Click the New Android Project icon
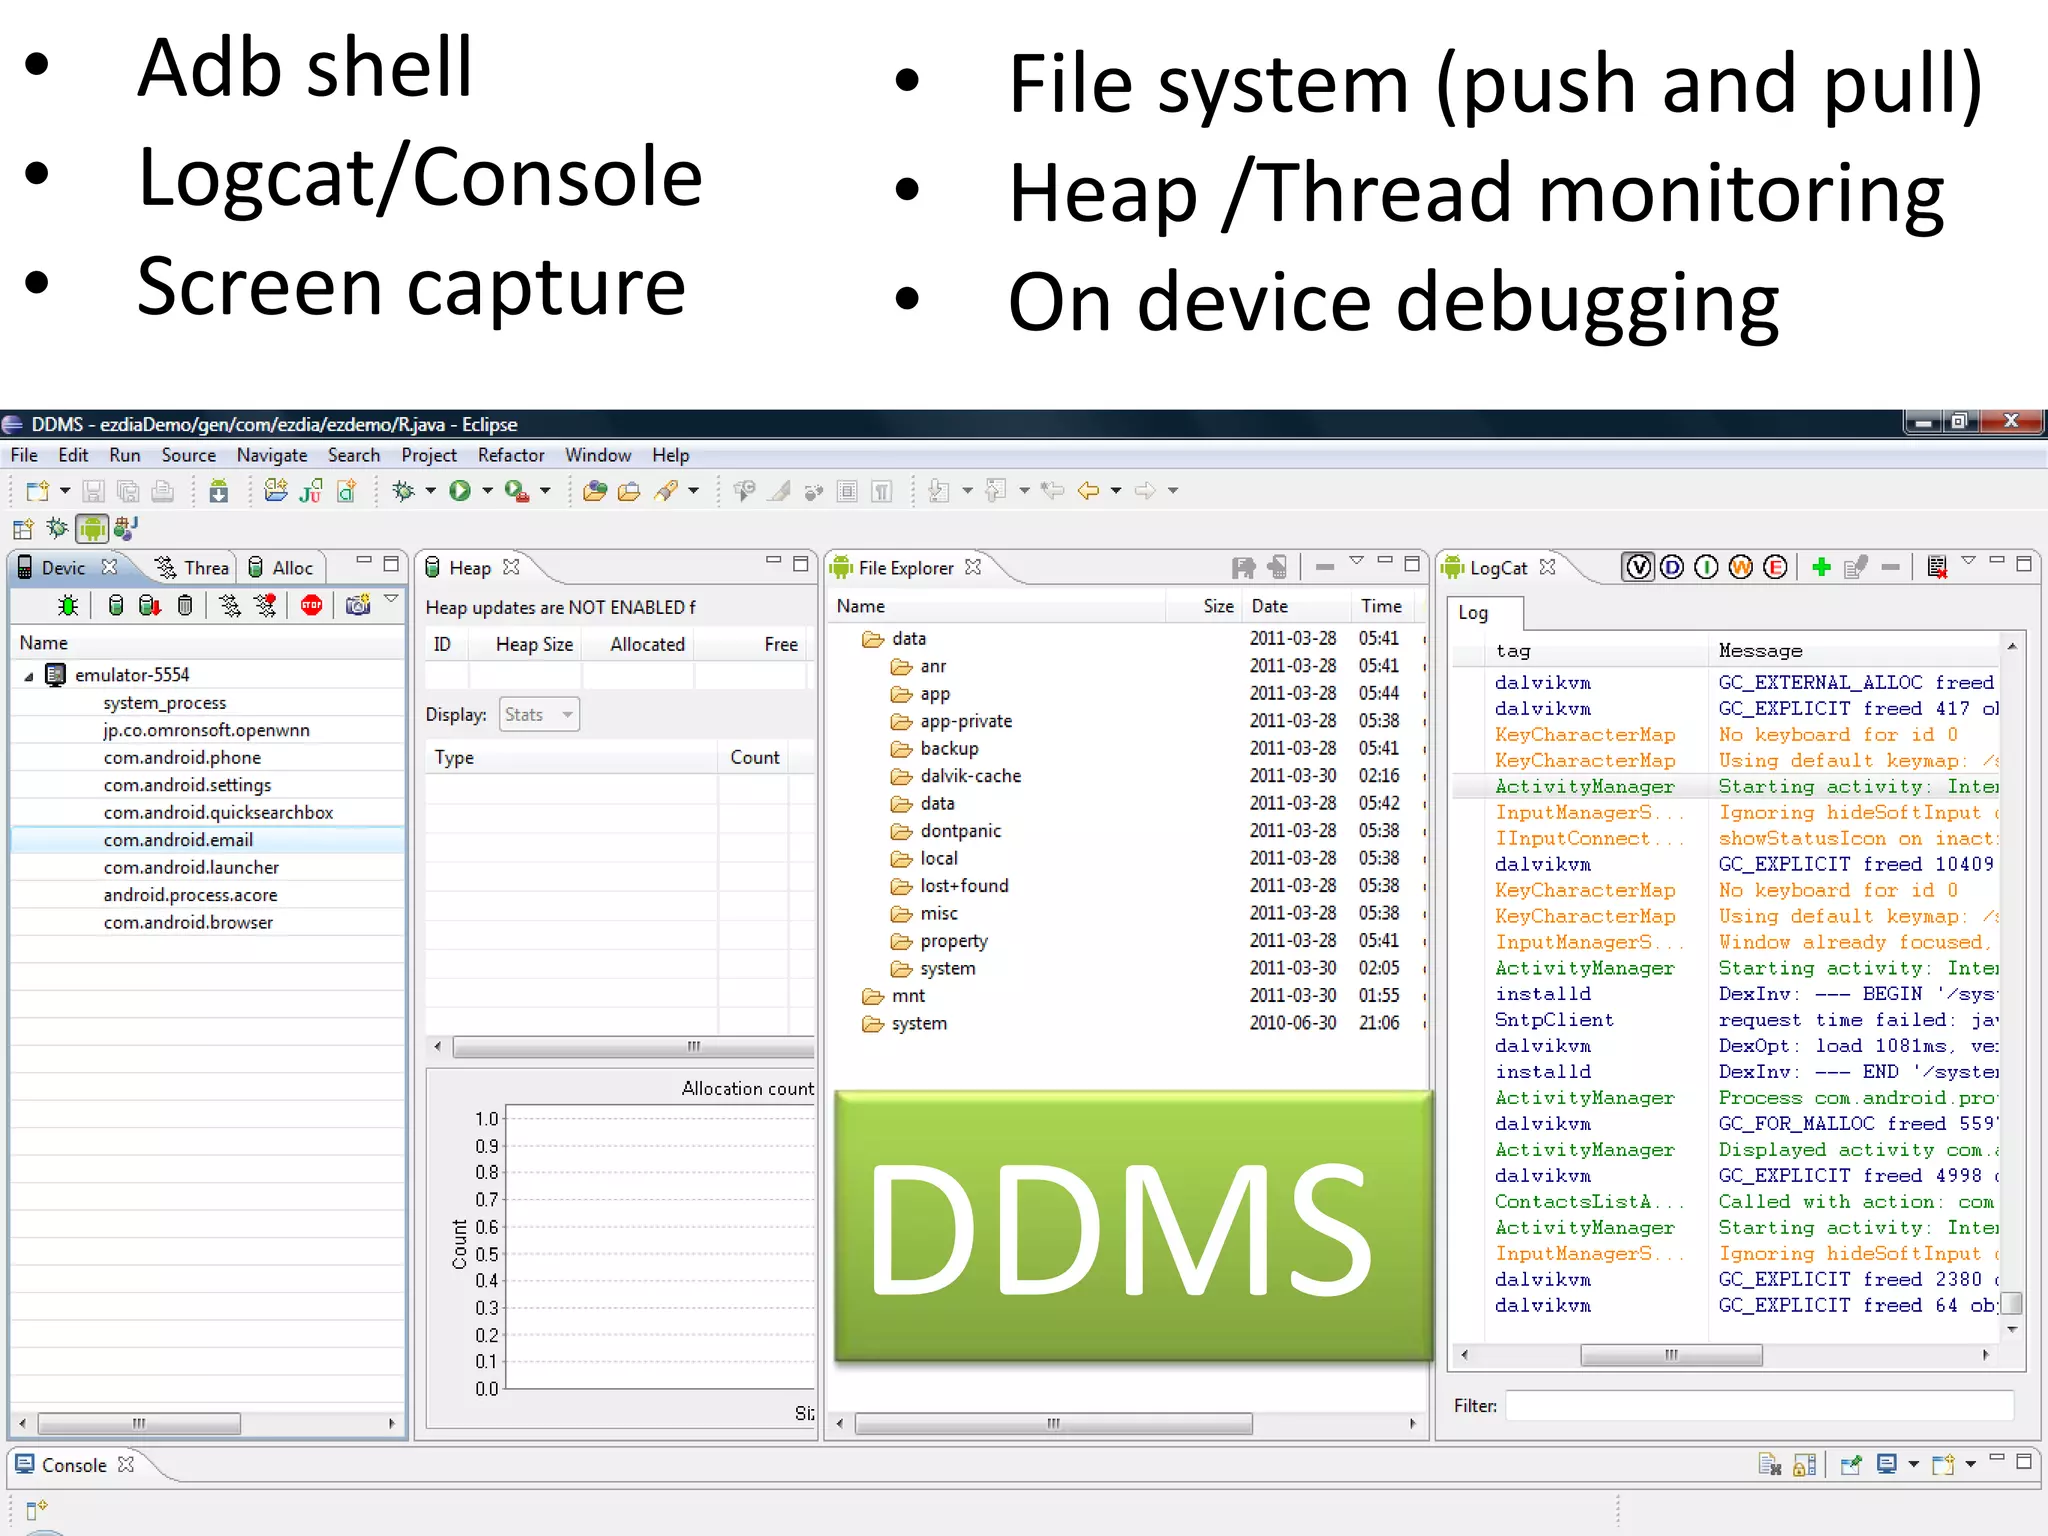This screenshot has width=2048, height=1536. [x=276, y=491]
